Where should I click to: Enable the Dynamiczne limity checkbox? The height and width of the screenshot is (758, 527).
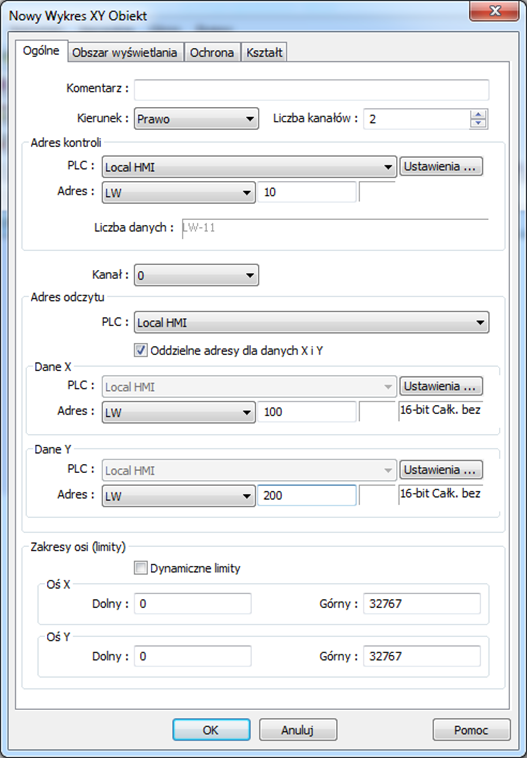click(x=141, y=568)
